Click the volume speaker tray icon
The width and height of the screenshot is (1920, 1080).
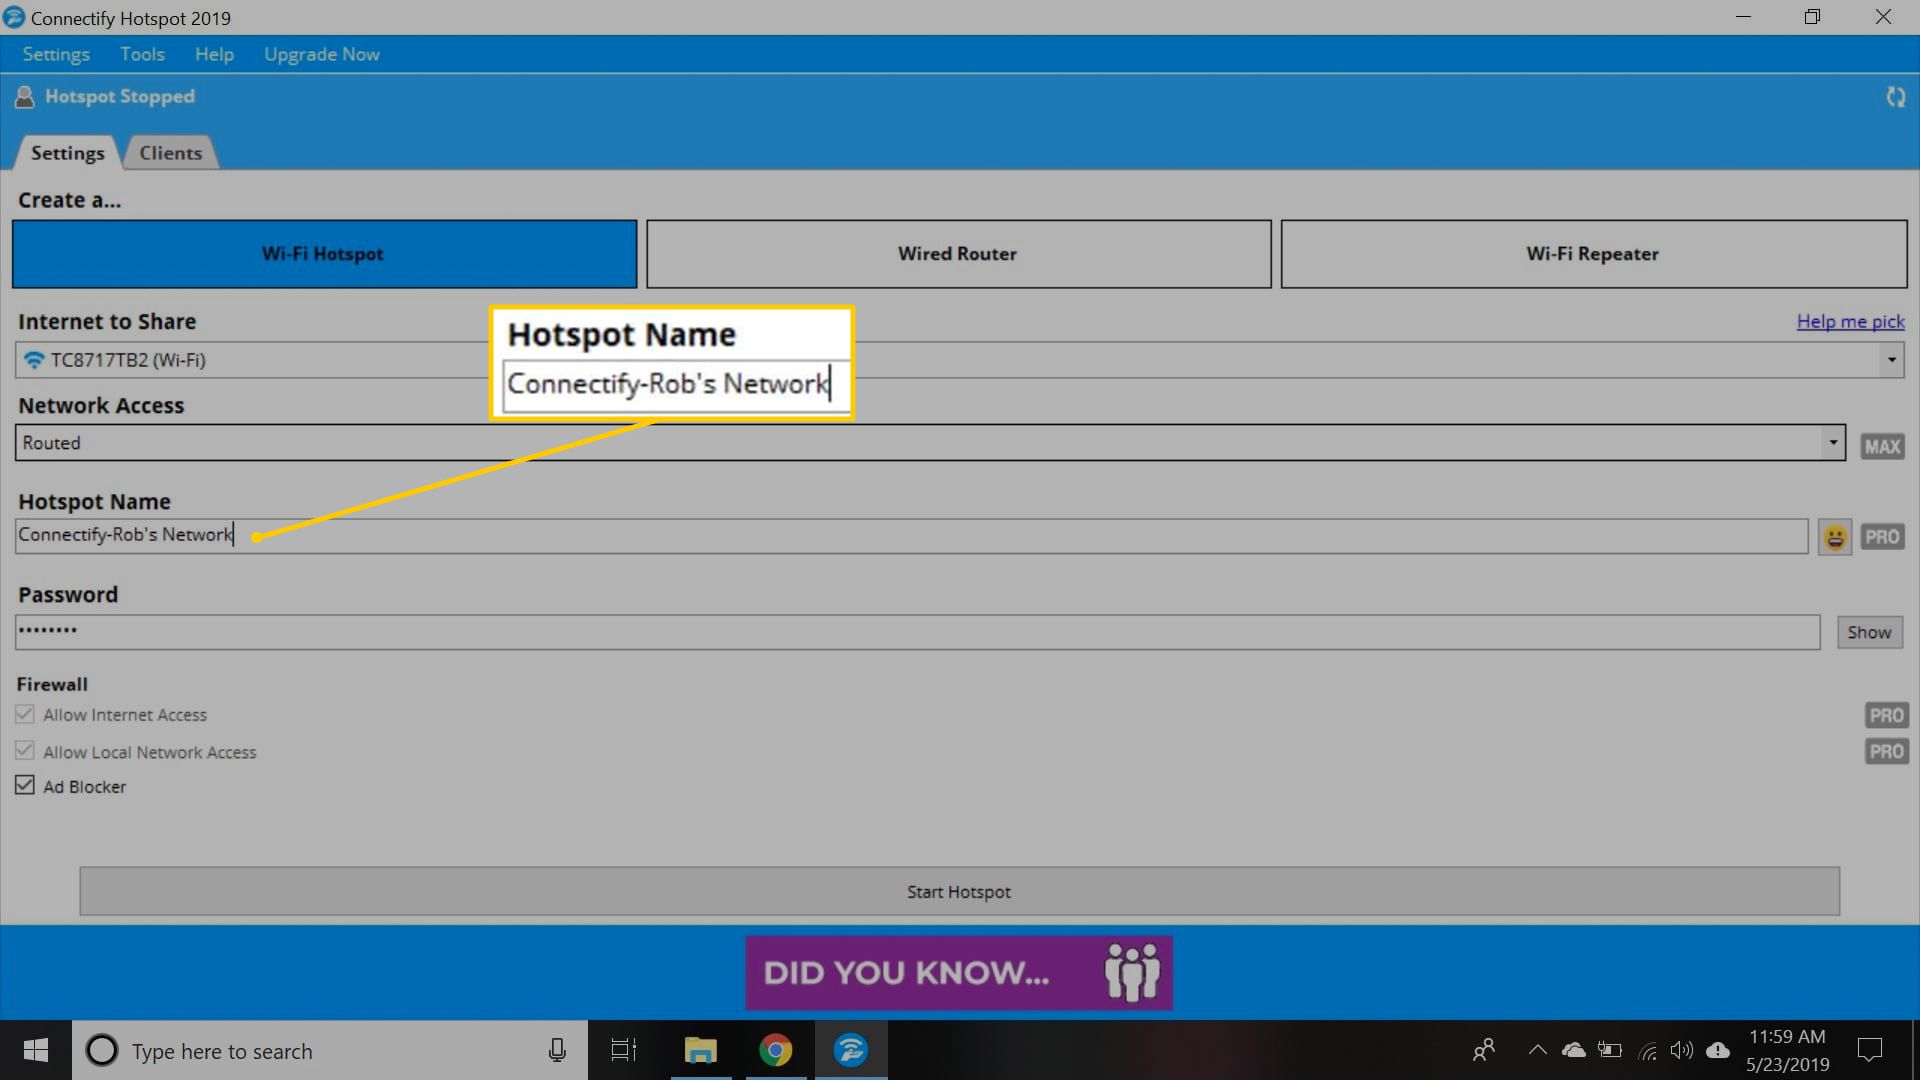[1682, 1050]
